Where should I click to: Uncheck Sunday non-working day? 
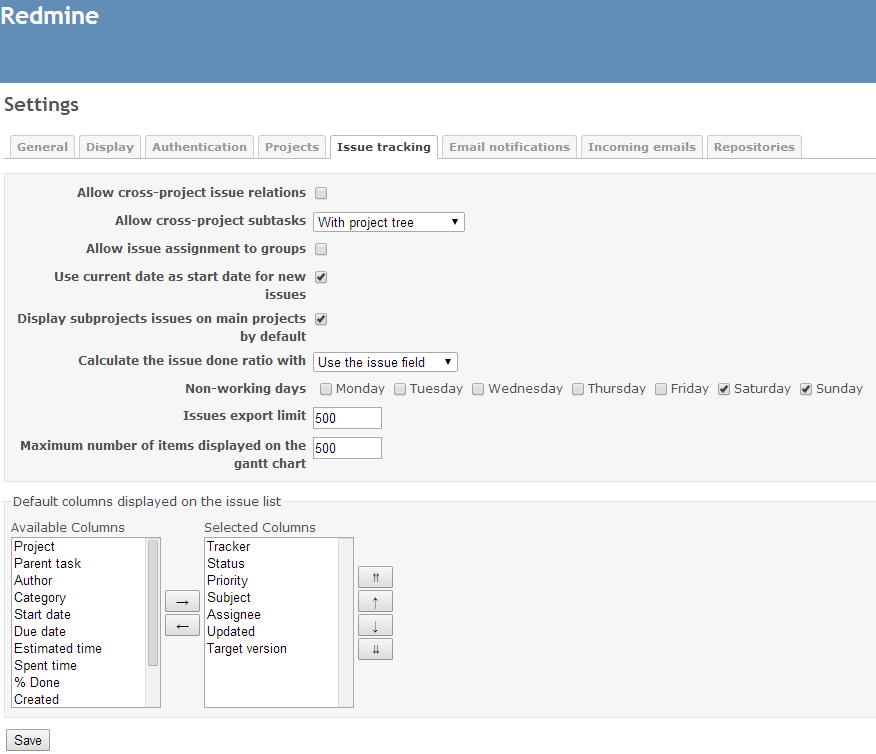[806, 389]
